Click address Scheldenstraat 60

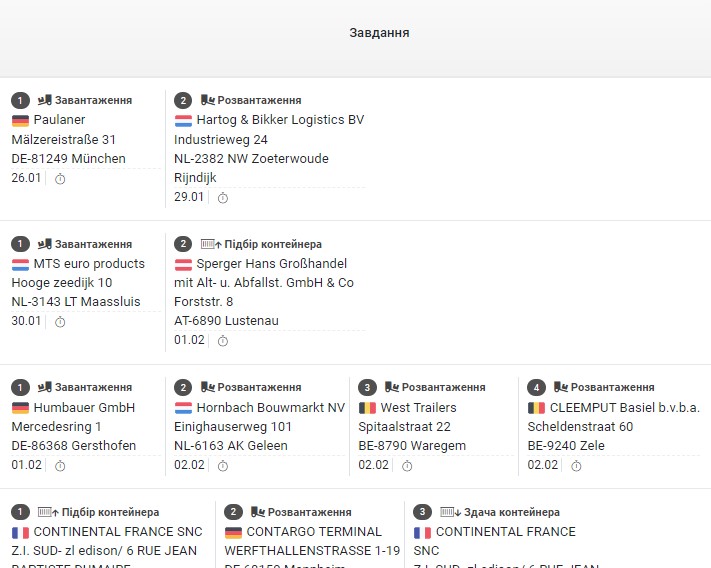(x=580, y=427)
